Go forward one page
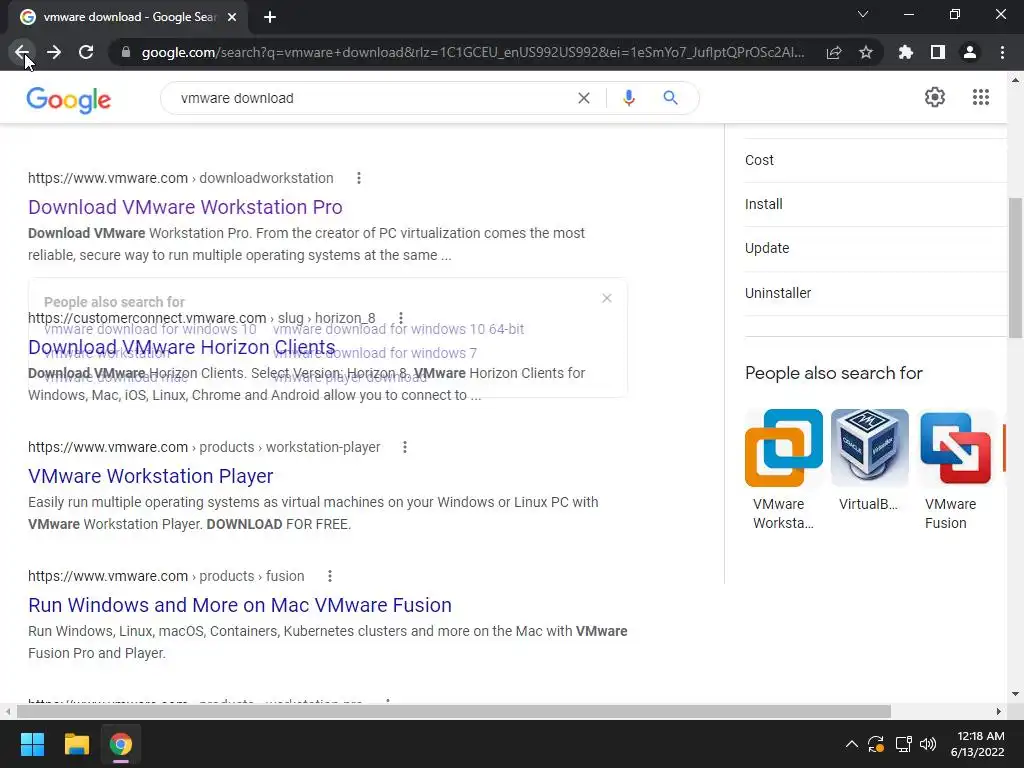 (x=54, y=52)
